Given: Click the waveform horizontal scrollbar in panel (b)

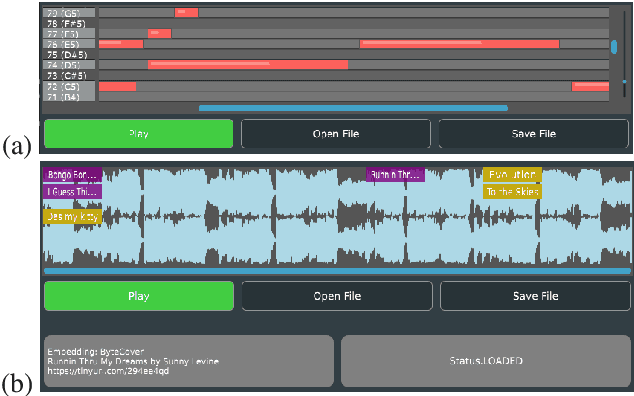Looking at the screenshot, I should tap(337, 271).
